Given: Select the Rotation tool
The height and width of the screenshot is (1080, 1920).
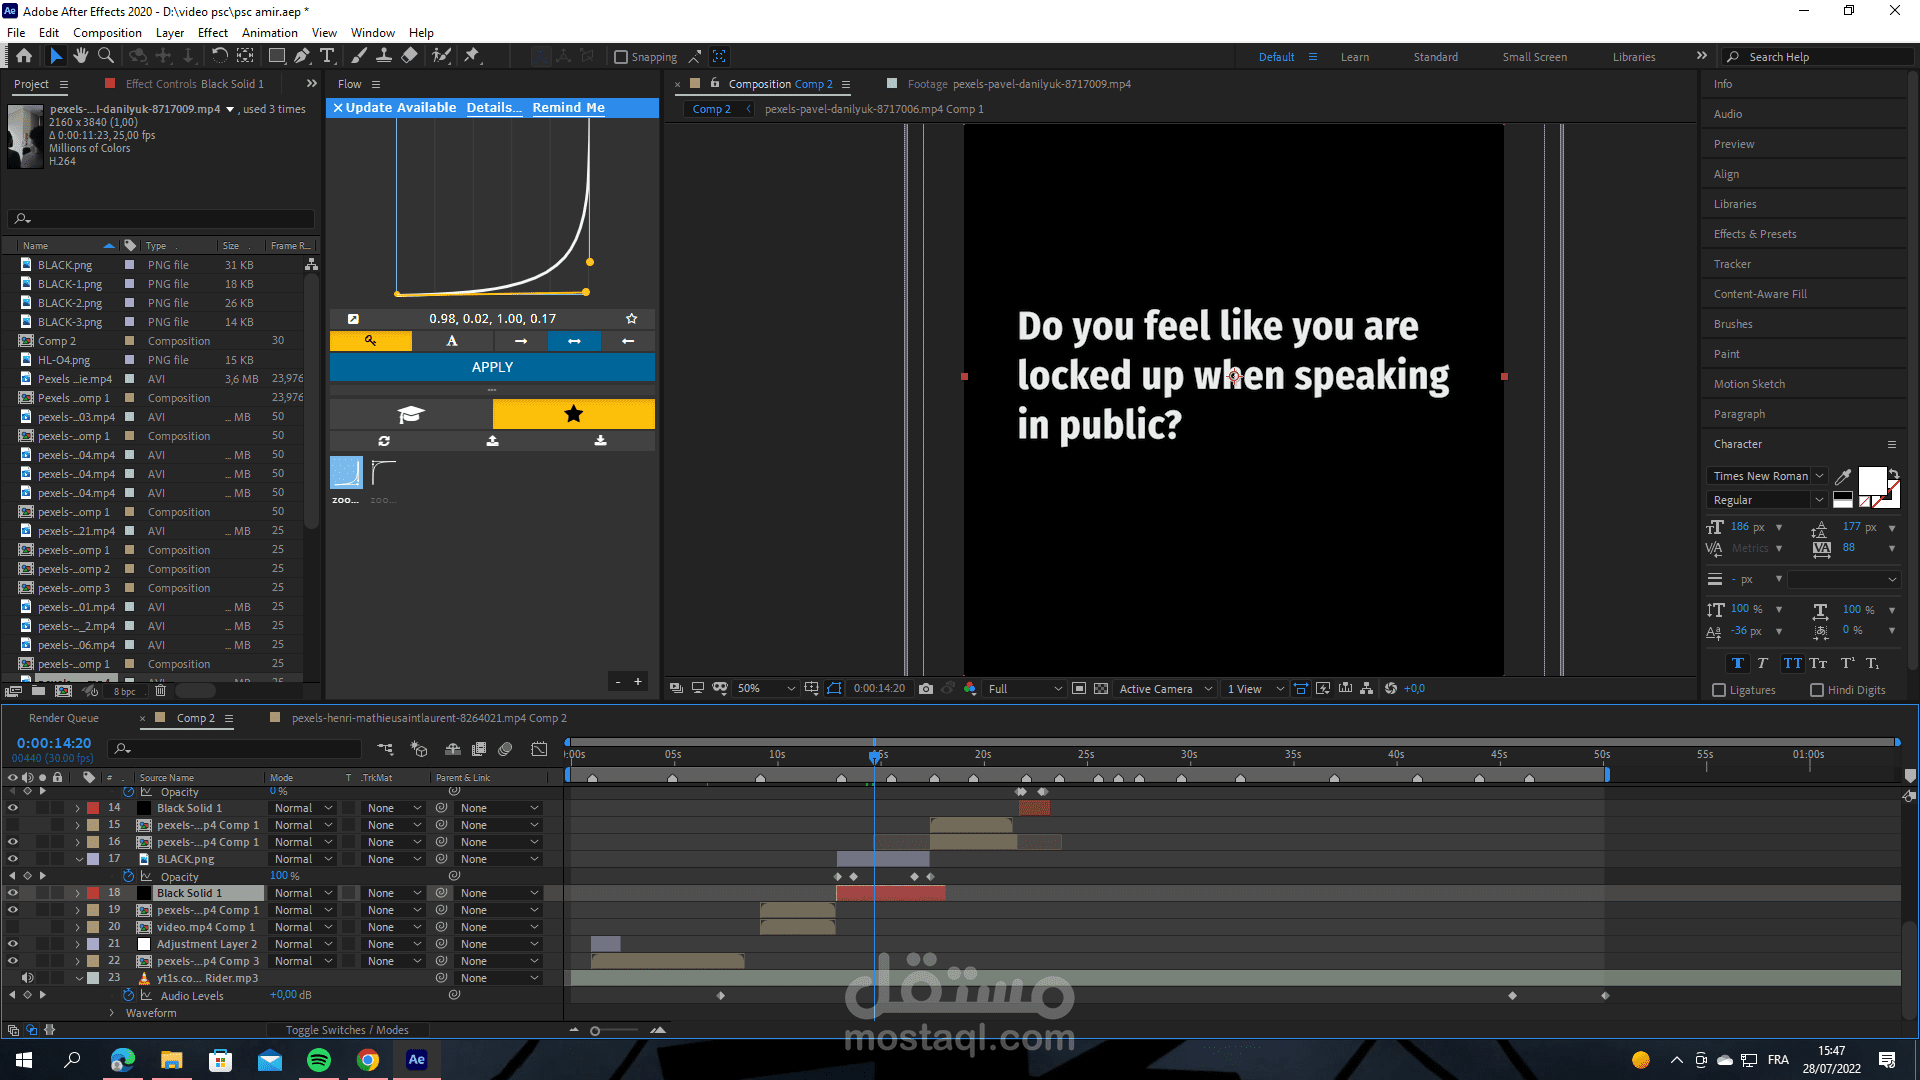Looking at the screenshot, I should pyautogui.click(x=220, y=56).
